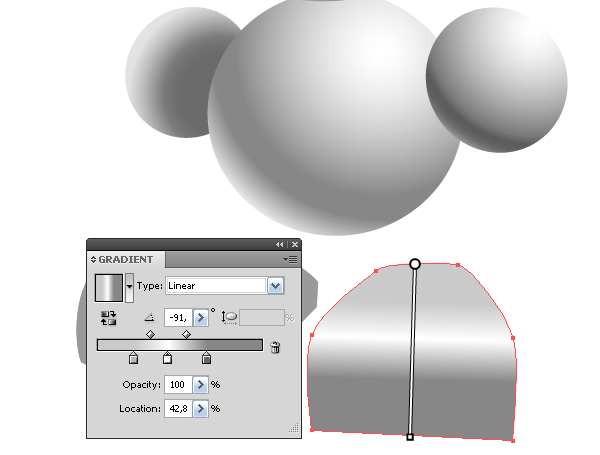Click the "Opacity:" label
The width and height of the screenshot is (600, 455).
coord(142,385)
